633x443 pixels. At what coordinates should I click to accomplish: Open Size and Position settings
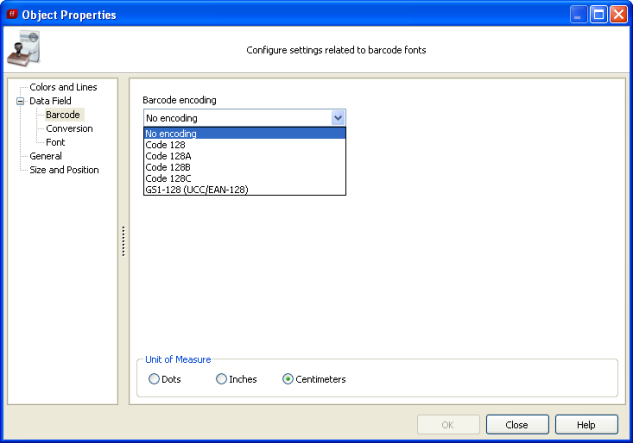(x=64, y=170)
